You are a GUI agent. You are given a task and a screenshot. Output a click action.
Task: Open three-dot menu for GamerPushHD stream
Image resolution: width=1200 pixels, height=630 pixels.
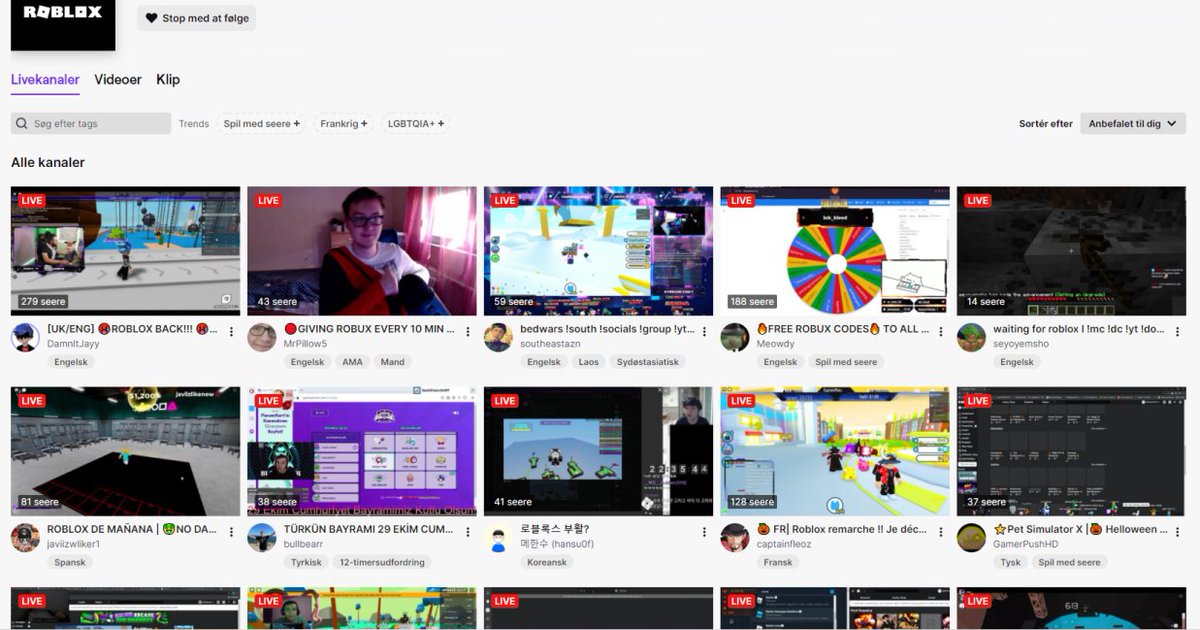coord(1177,532)
